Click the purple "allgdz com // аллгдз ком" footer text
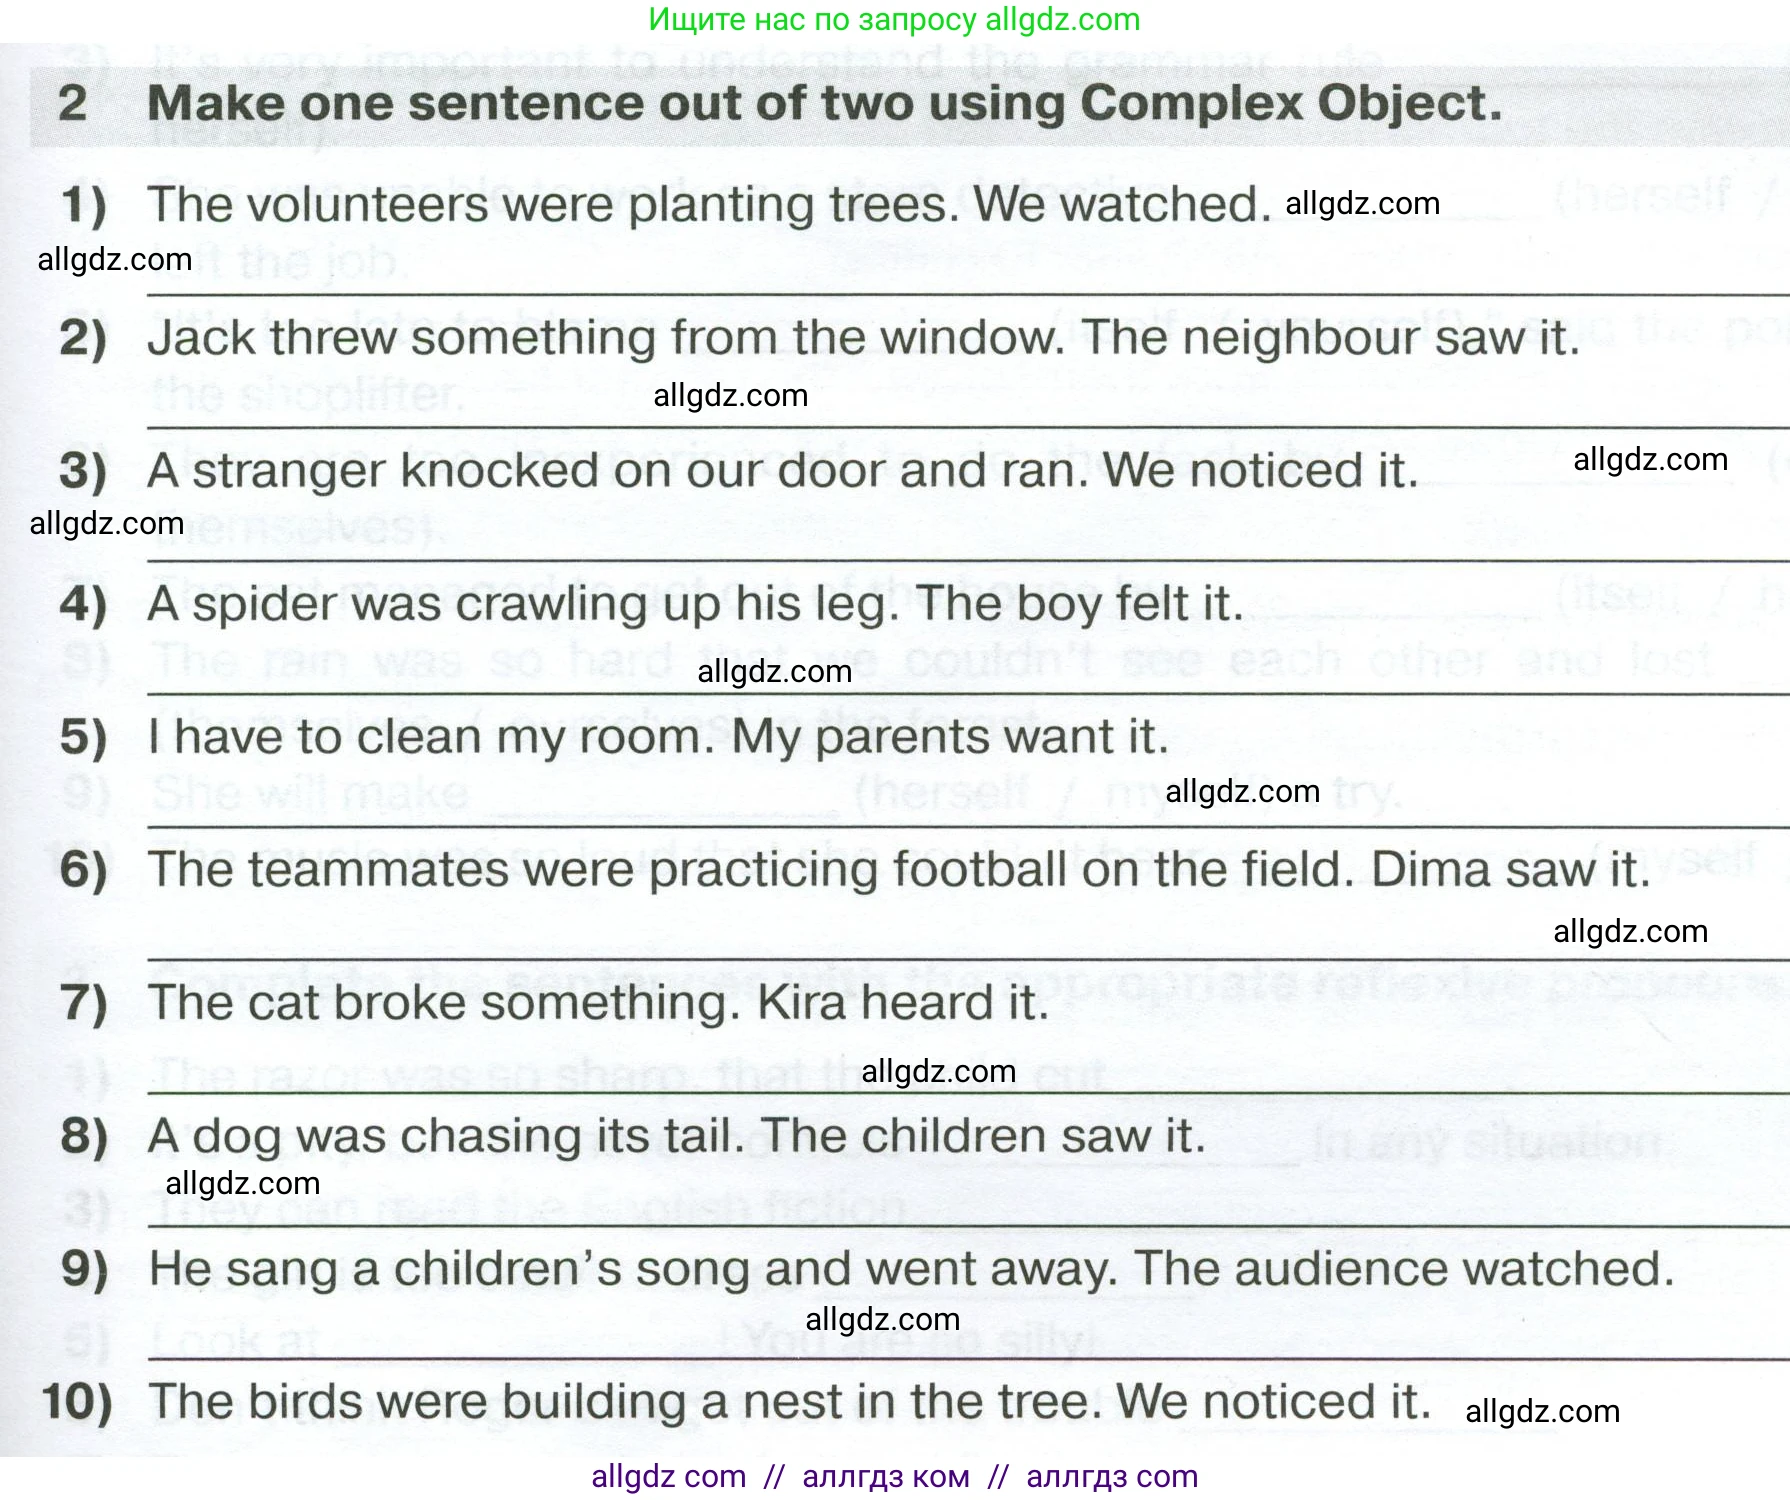 click(x=894, y=1476)
